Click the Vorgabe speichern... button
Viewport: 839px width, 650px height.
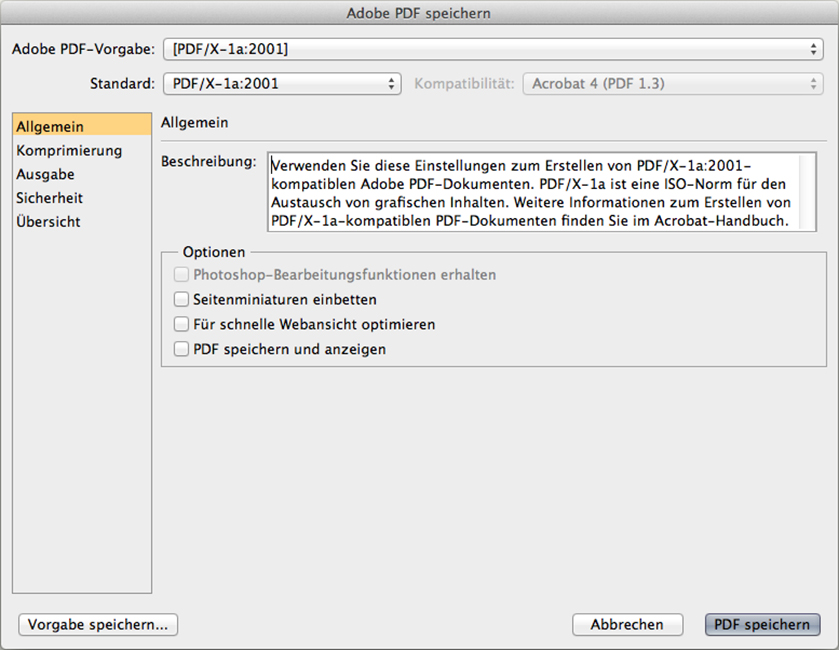click(98, 624)
